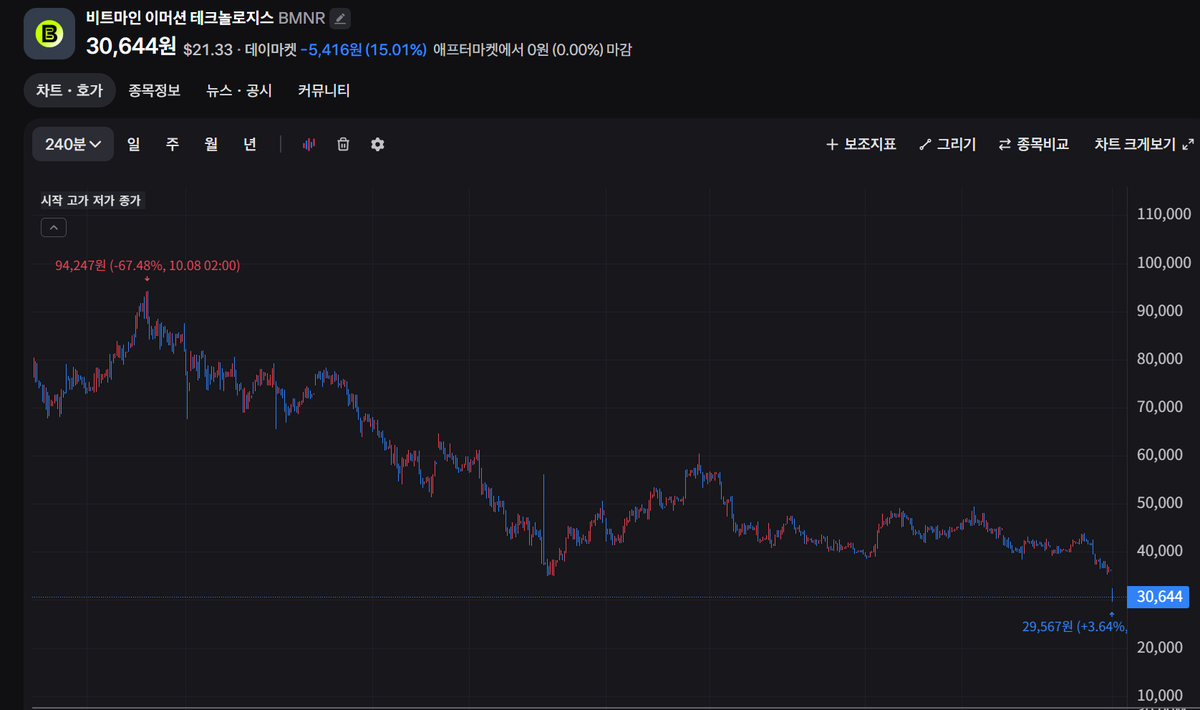
Task: Open the candlestick chart type icon
Action: point(309,144)
